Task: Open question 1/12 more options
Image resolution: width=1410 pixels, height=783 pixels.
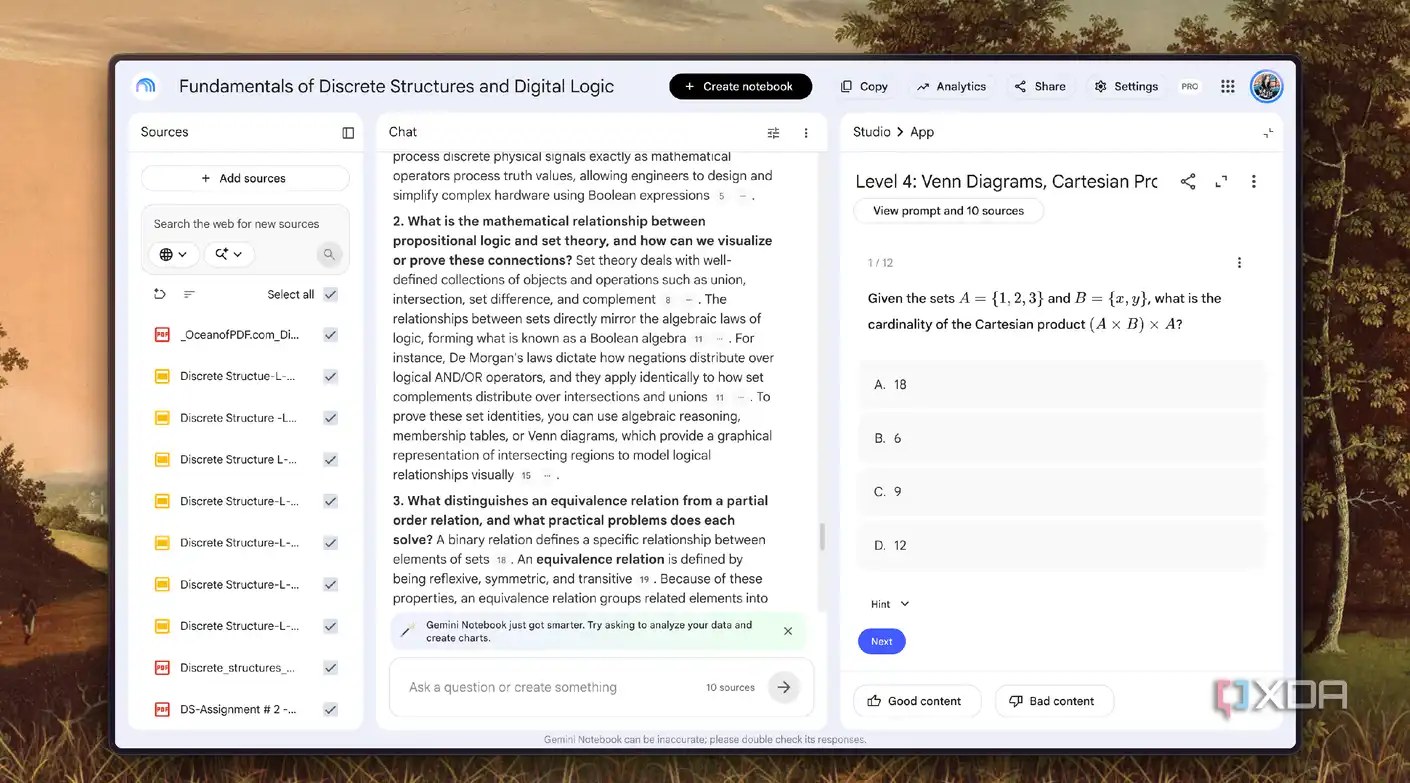Action: [x=1239, y=263]
